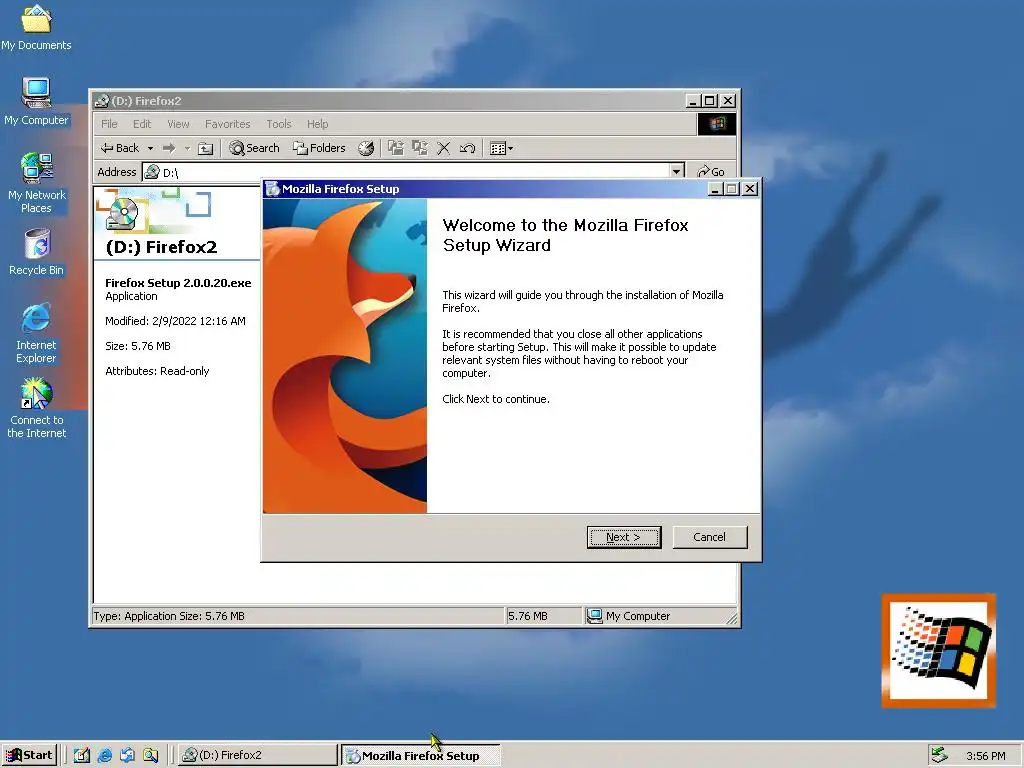
Task: Expand the Forward history dropdown arrow
Action: (187, 148)
